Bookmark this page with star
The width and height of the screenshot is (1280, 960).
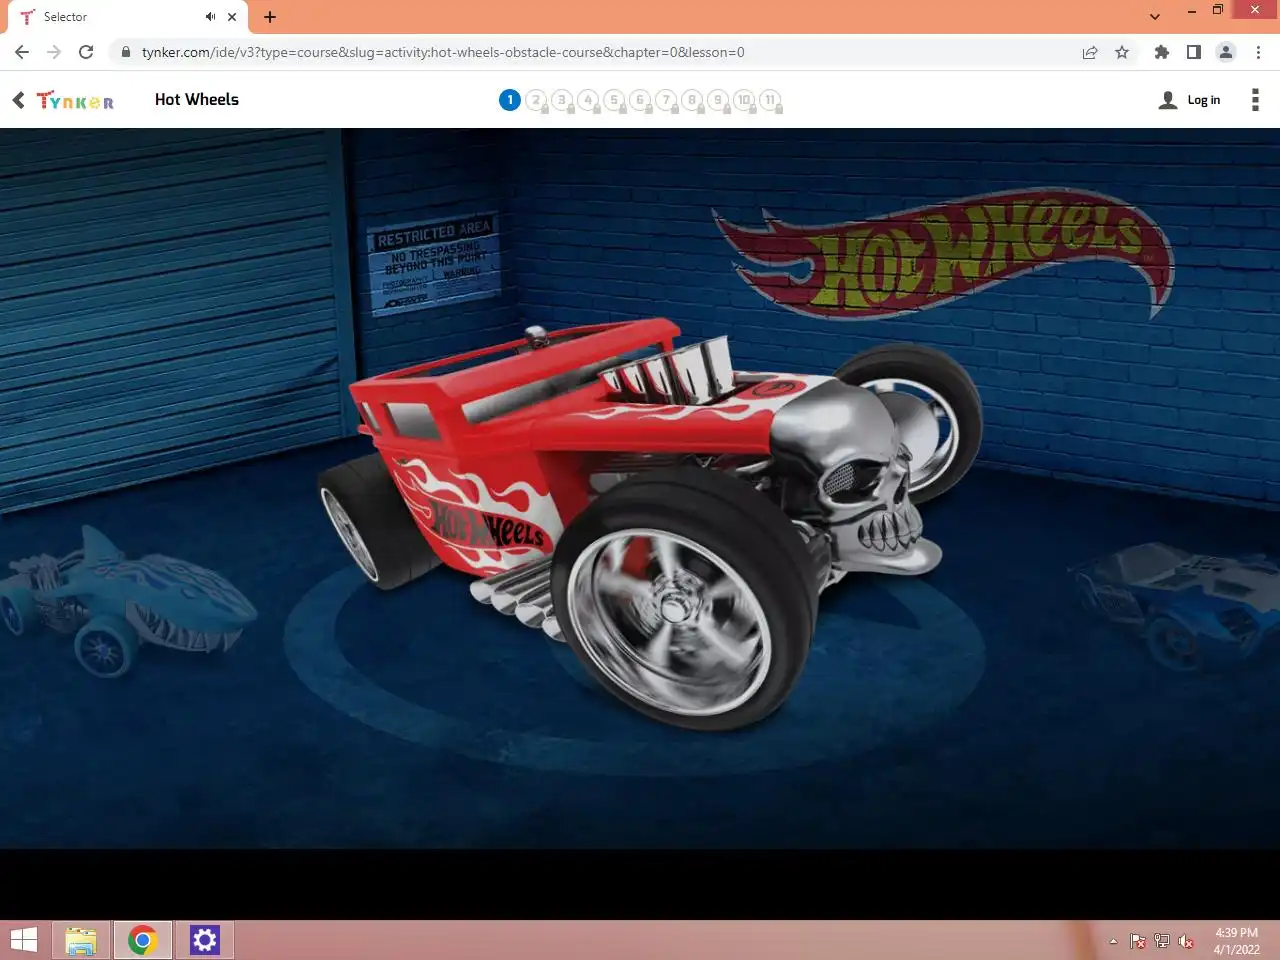1122,52
